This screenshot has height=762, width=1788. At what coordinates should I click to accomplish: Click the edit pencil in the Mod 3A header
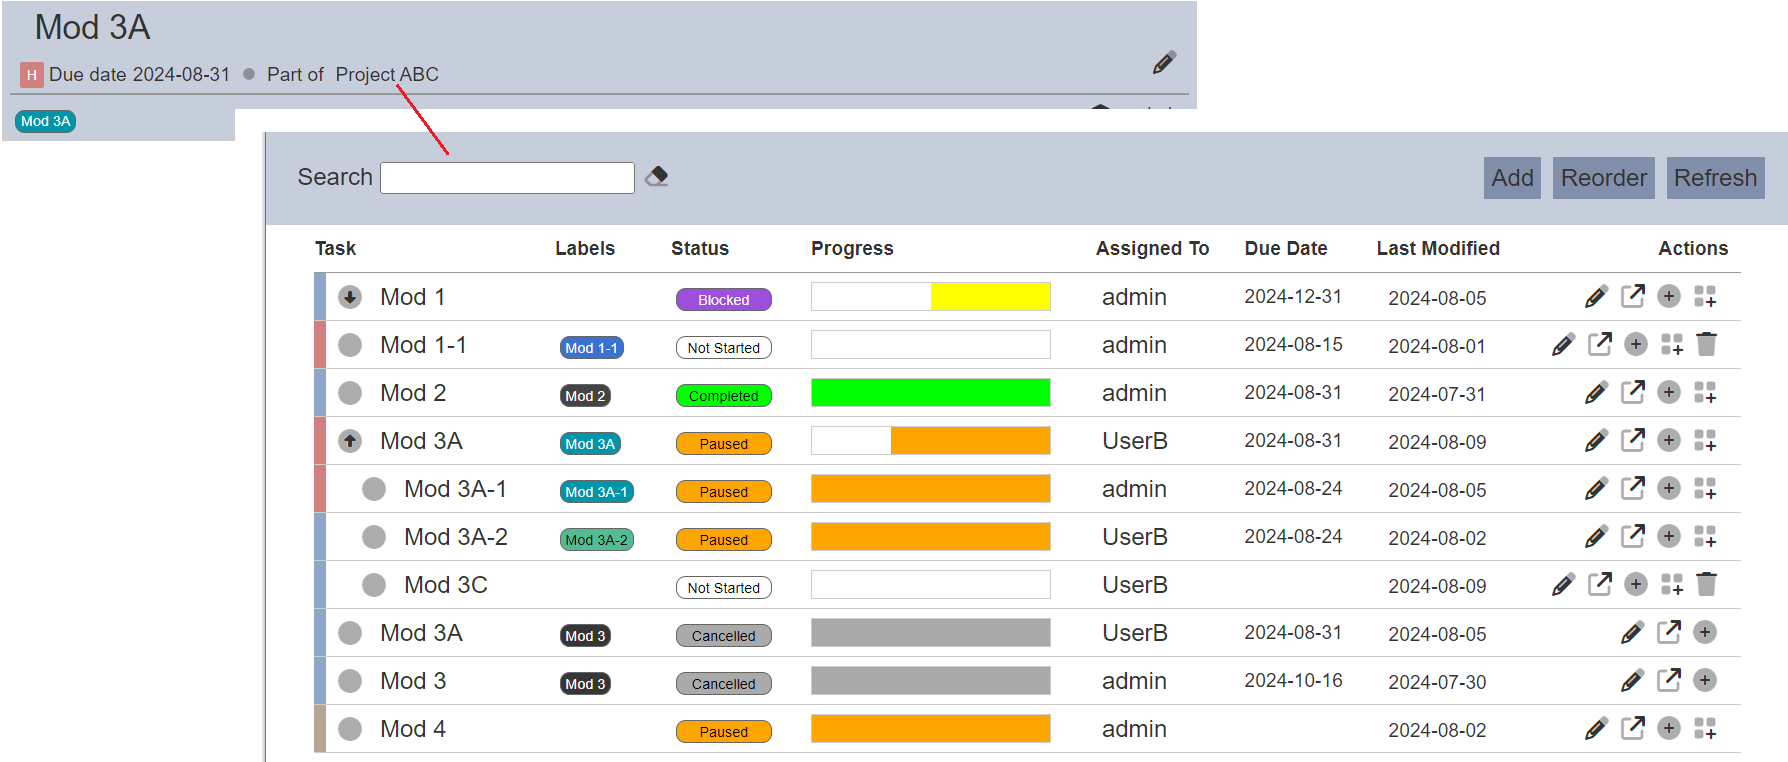click(1164, 63)
